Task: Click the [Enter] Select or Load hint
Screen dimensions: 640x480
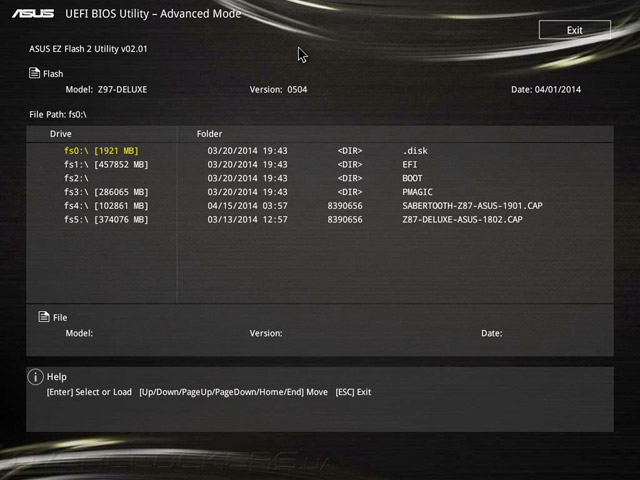Action: point(89,392)
